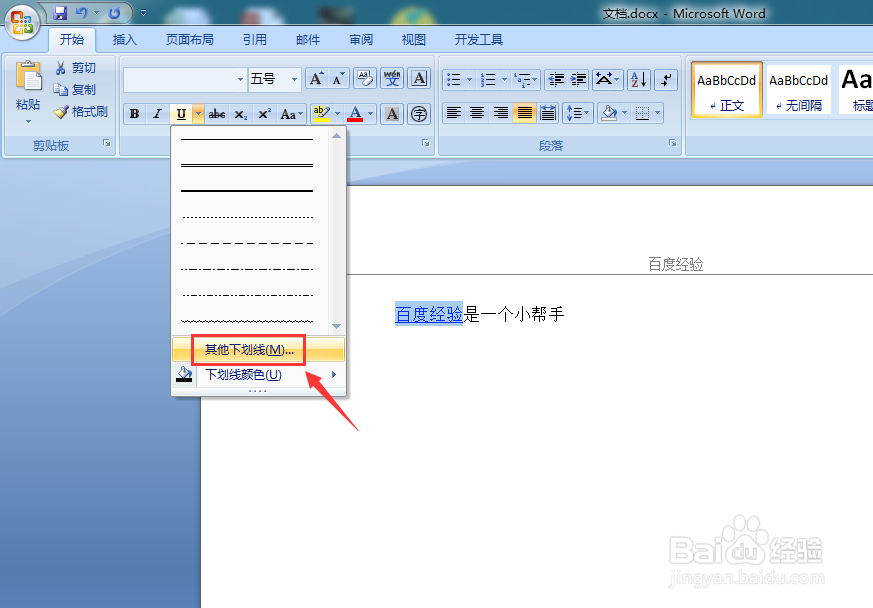This screenshot has width=873, height=608.
Task: Center the paragraph
Action: click(x=477, y=113)
